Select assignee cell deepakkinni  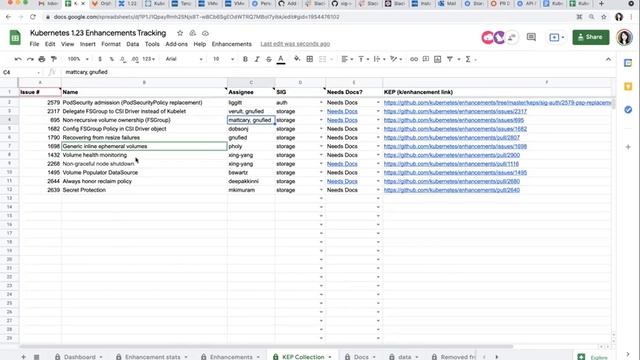[251, 181]
